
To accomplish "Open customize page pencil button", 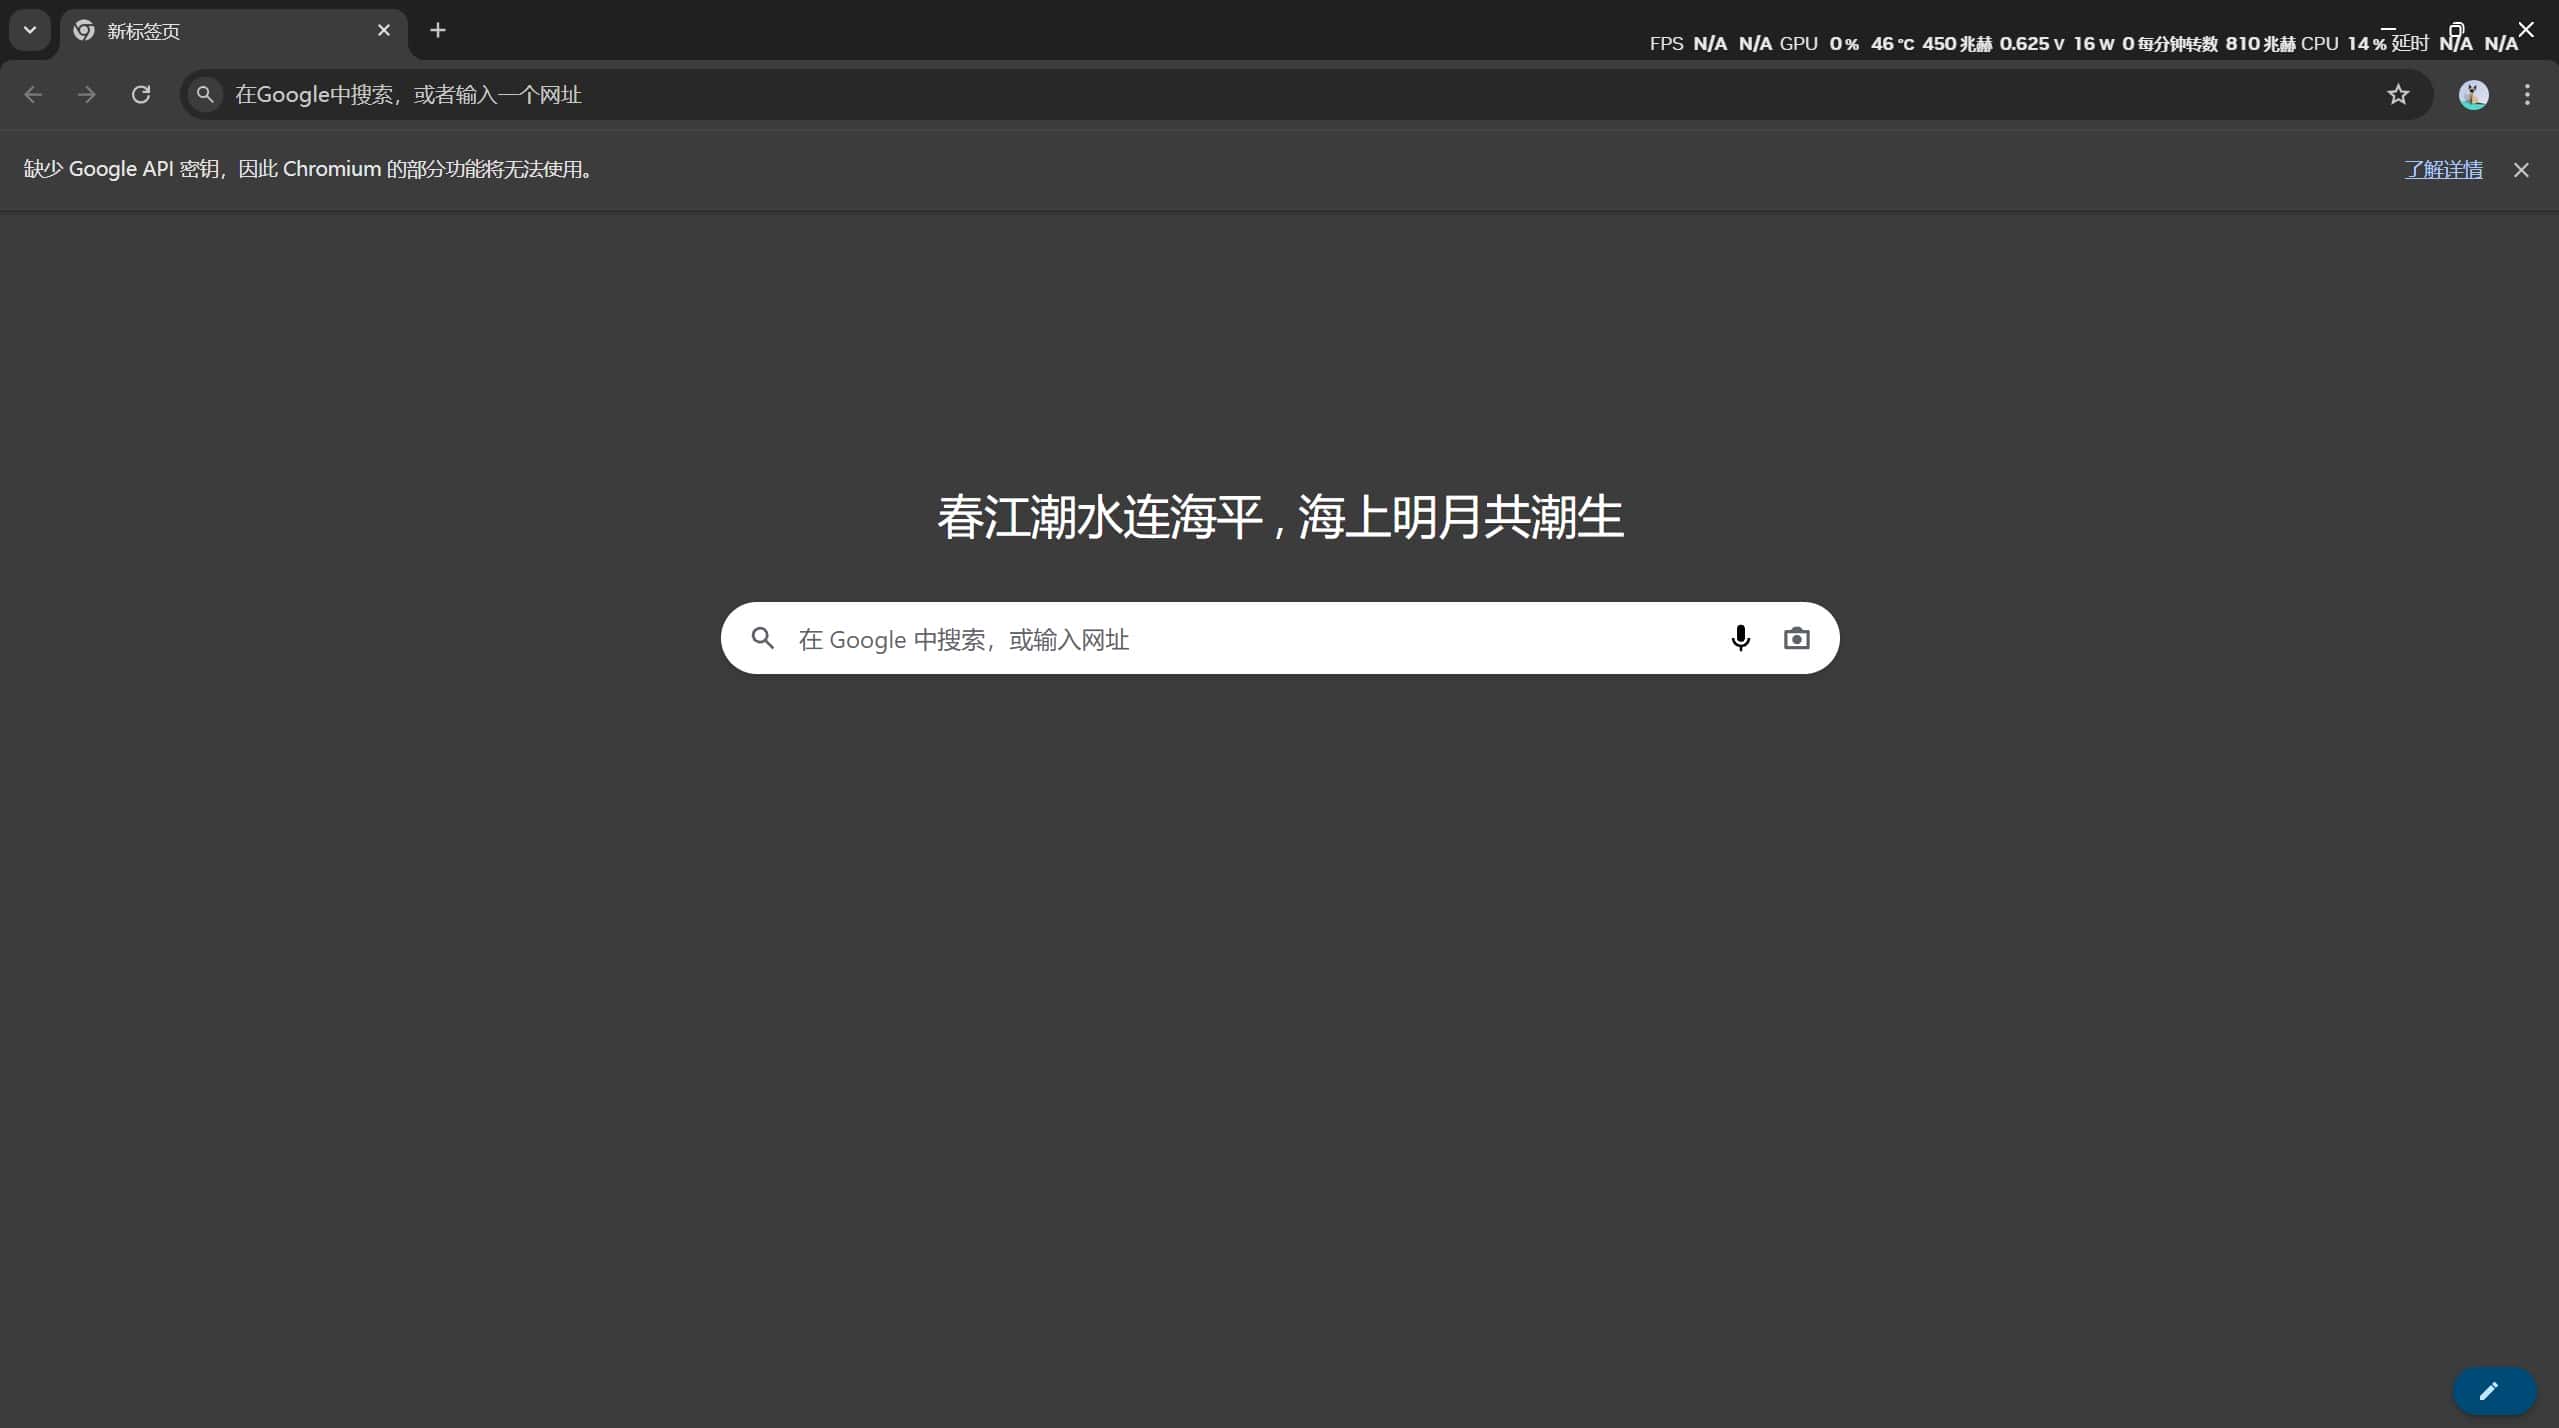I will (x=2490, y=1390).
